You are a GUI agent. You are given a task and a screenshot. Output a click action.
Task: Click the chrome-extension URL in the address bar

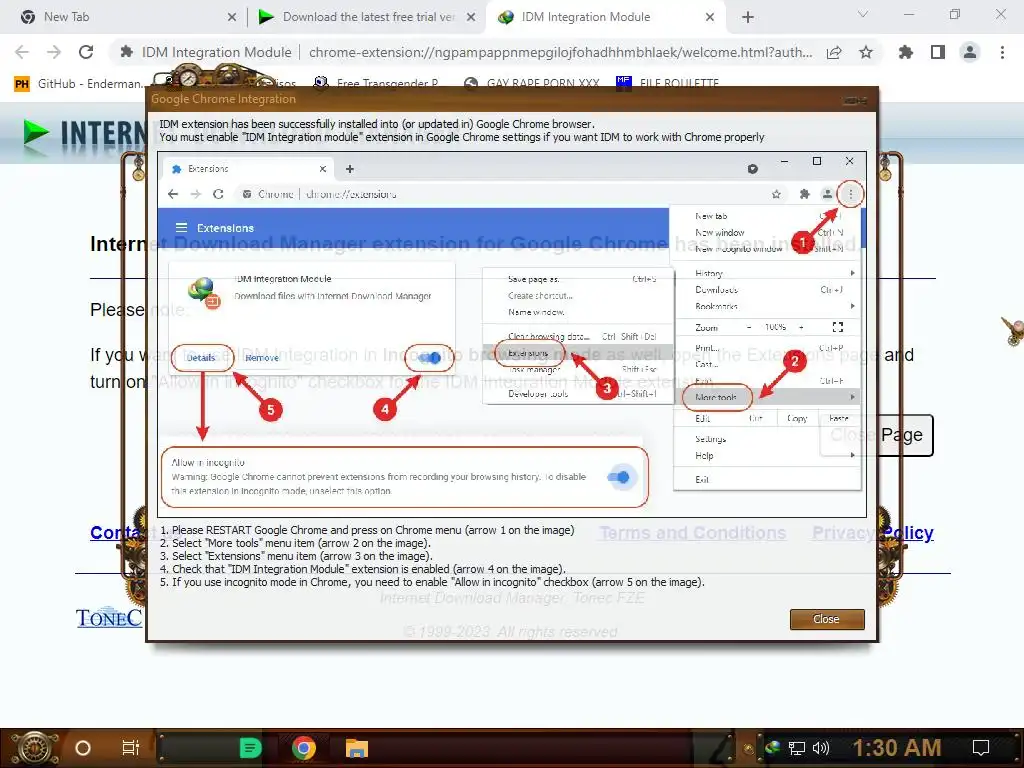click(560, 52)
